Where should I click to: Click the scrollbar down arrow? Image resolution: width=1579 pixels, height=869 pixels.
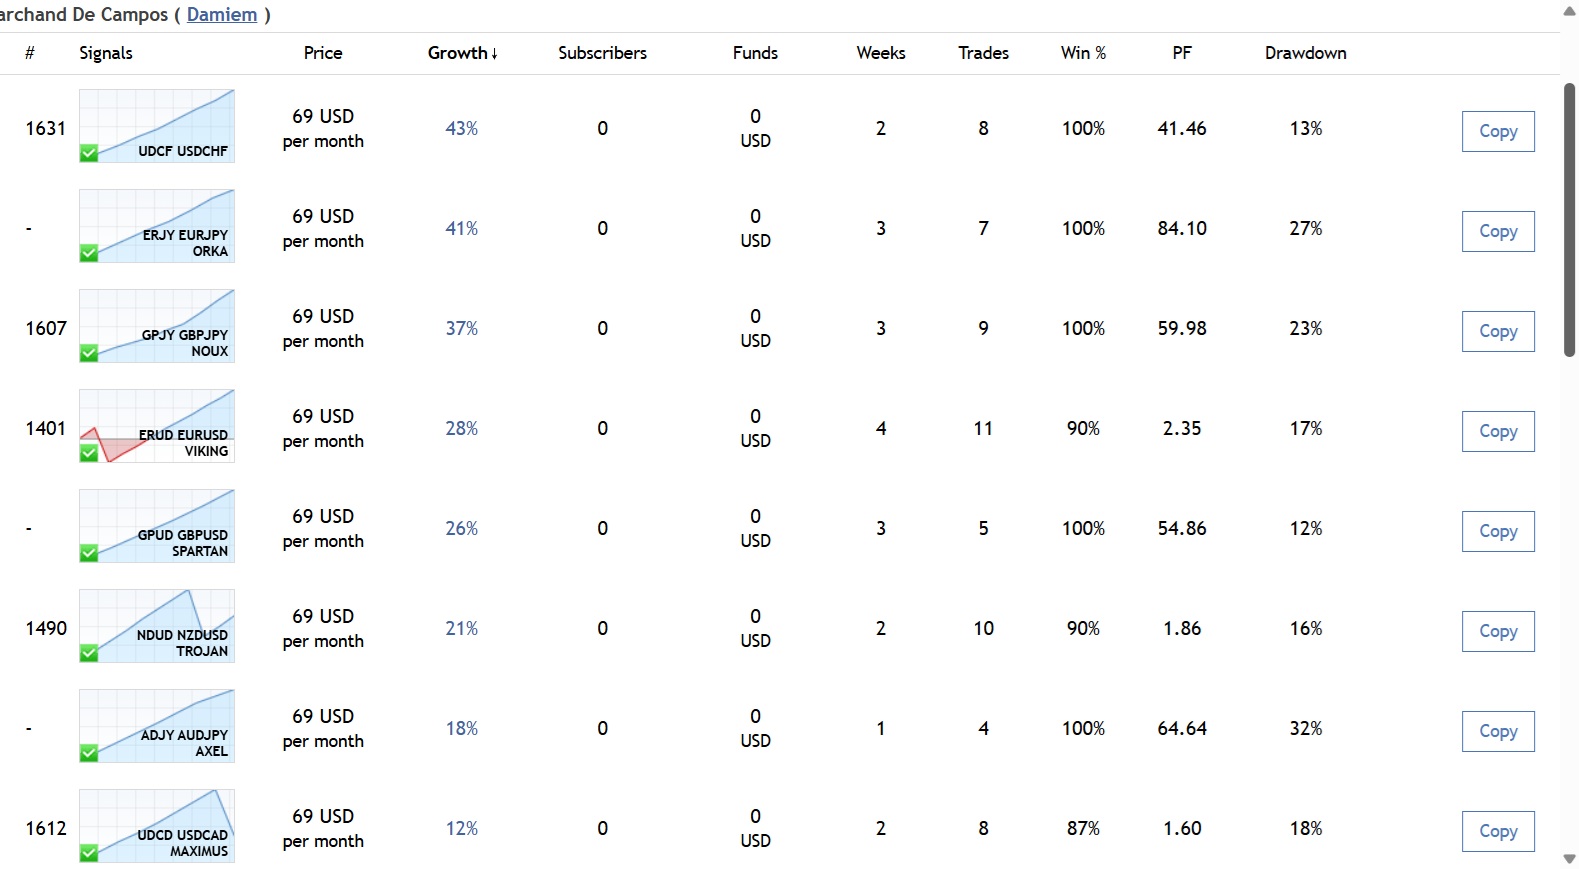pos(1569,859)
